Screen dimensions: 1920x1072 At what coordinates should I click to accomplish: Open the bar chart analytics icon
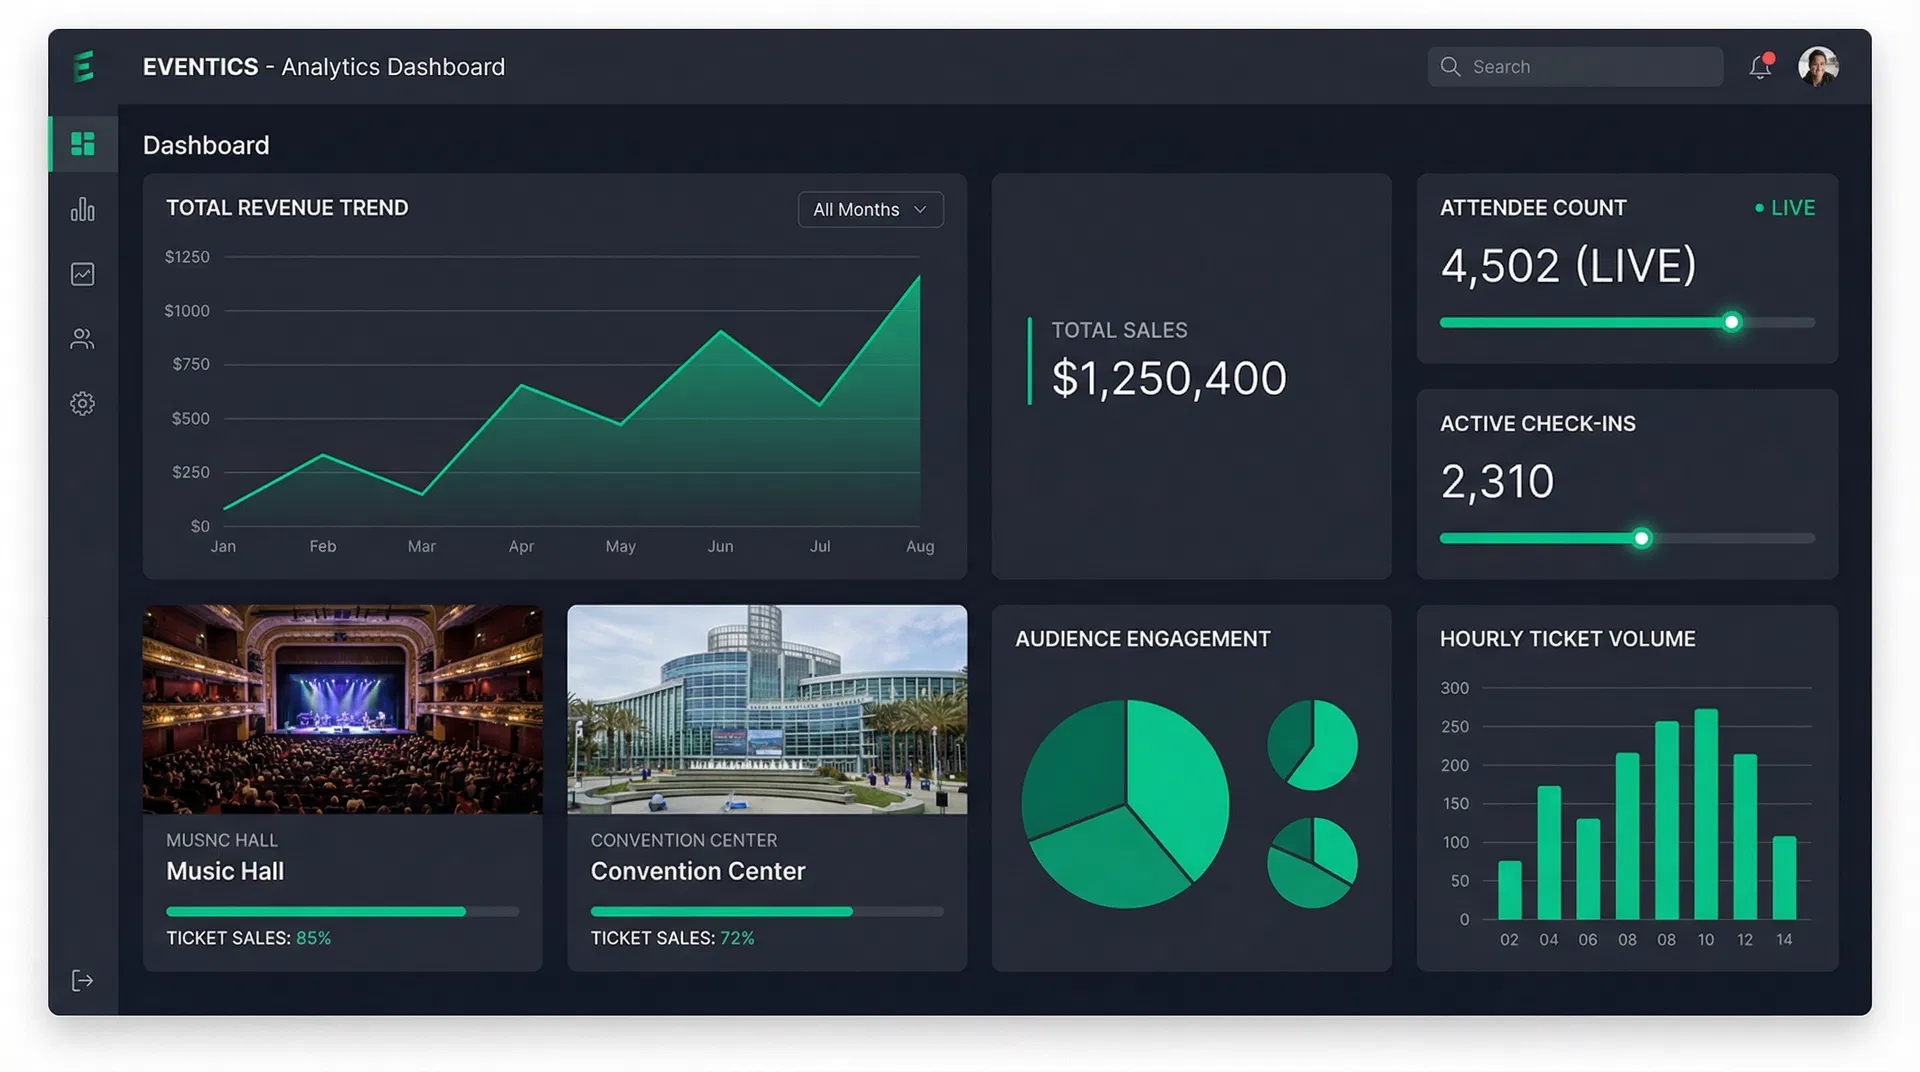82,209
